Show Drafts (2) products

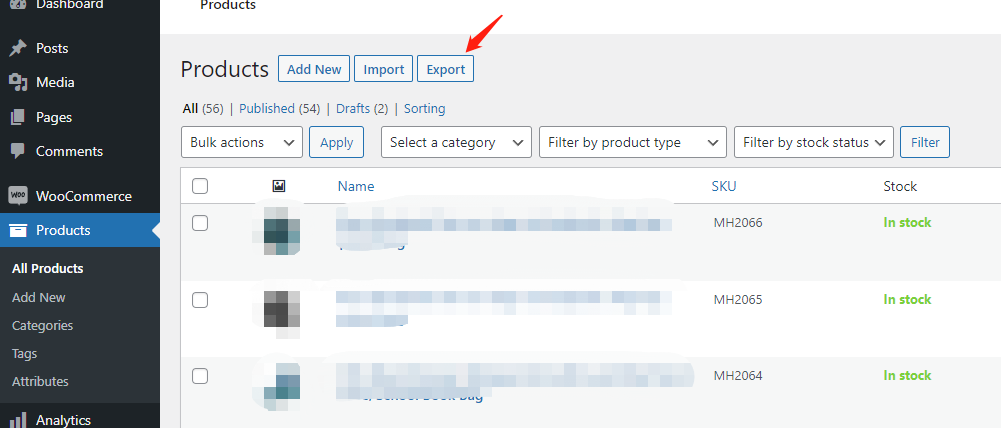click(362, 109)
